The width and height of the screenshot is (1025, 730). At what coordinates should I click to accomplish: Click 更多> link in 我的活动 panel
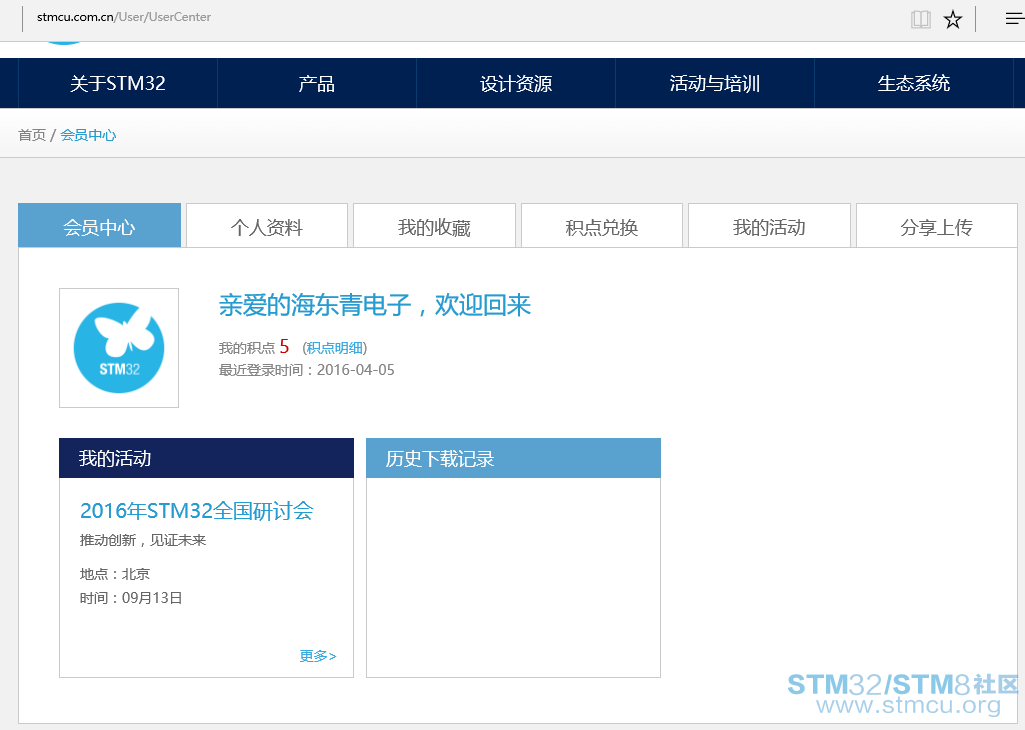(x=318, y=655)
